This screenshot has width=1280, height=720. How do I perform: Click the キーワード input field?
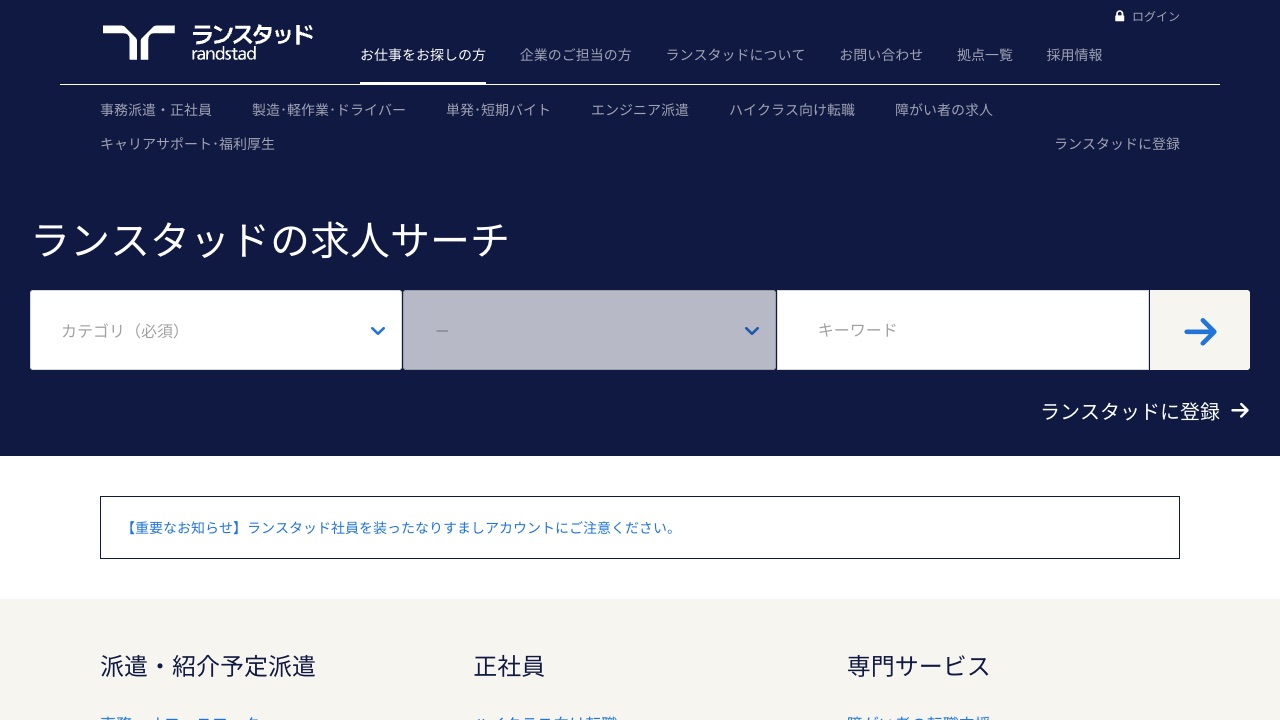963,330
